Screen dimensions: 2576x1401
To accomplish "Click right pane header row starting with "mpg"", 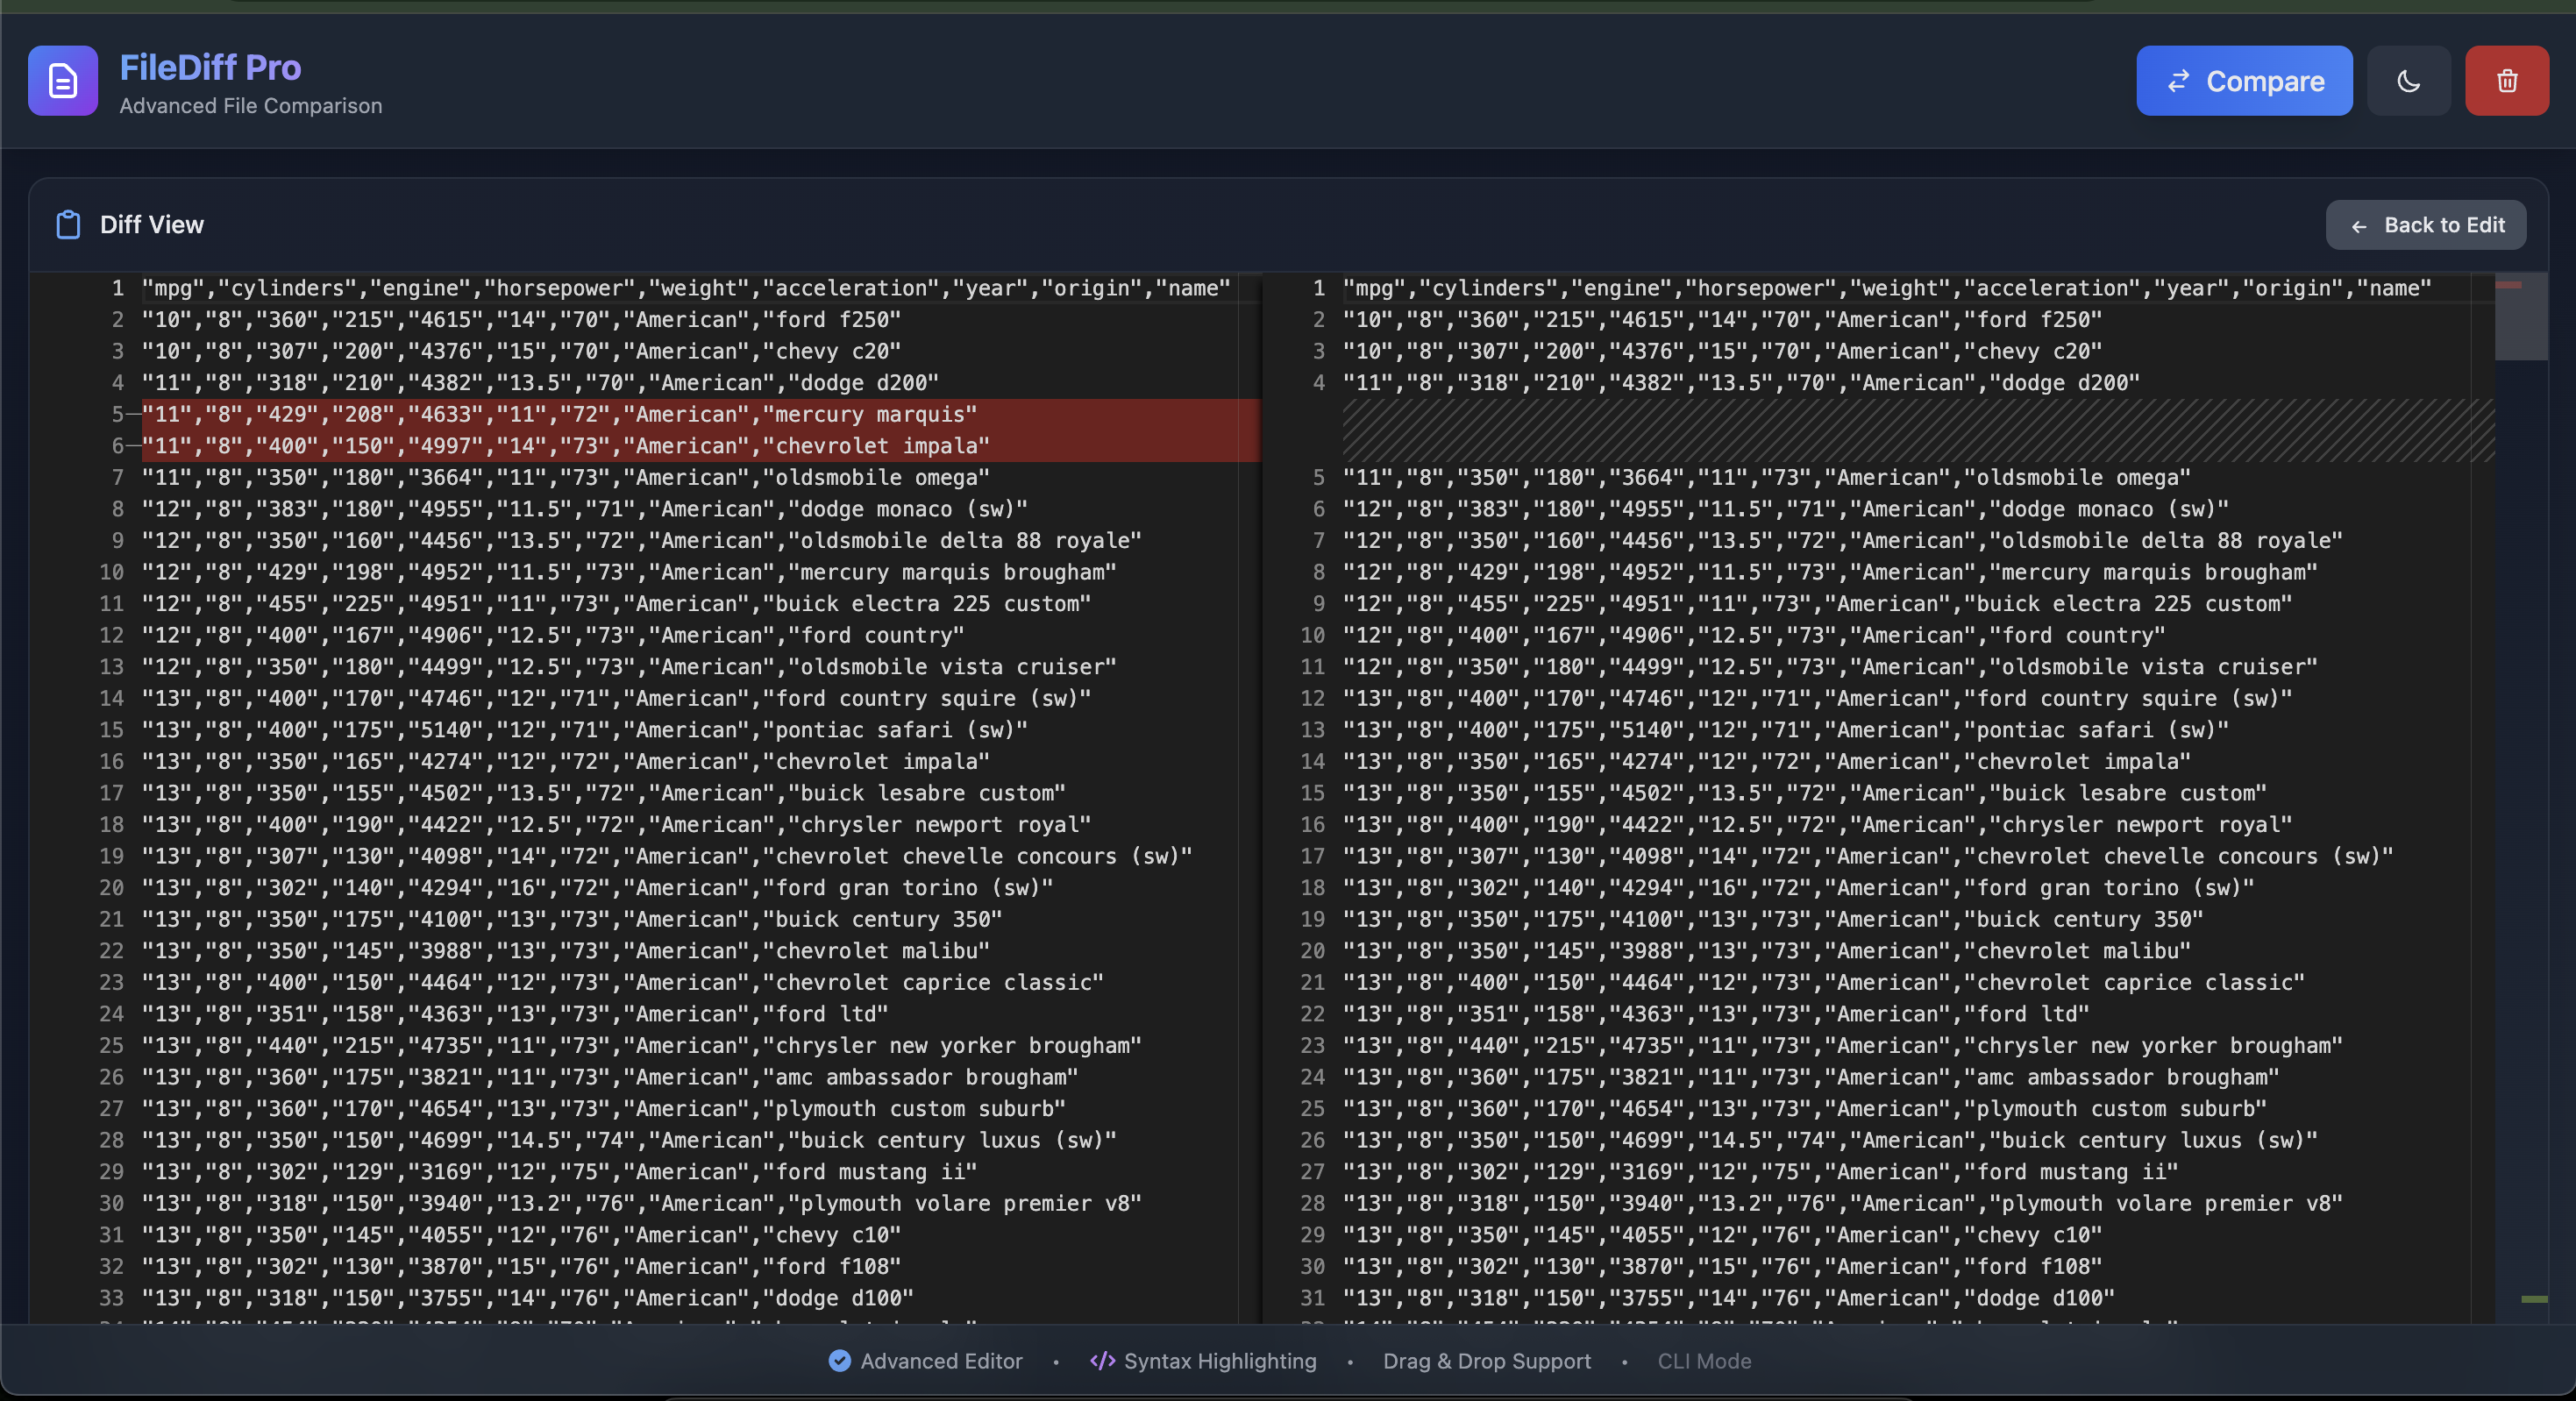I will pos(1887,288).
